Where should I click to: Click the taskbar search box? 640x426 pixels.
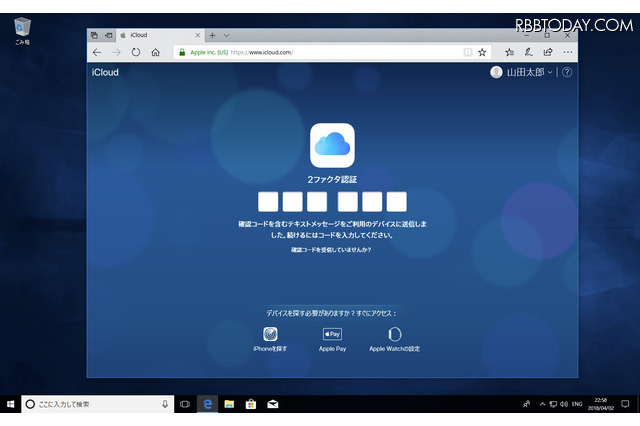tap(98, 404)
